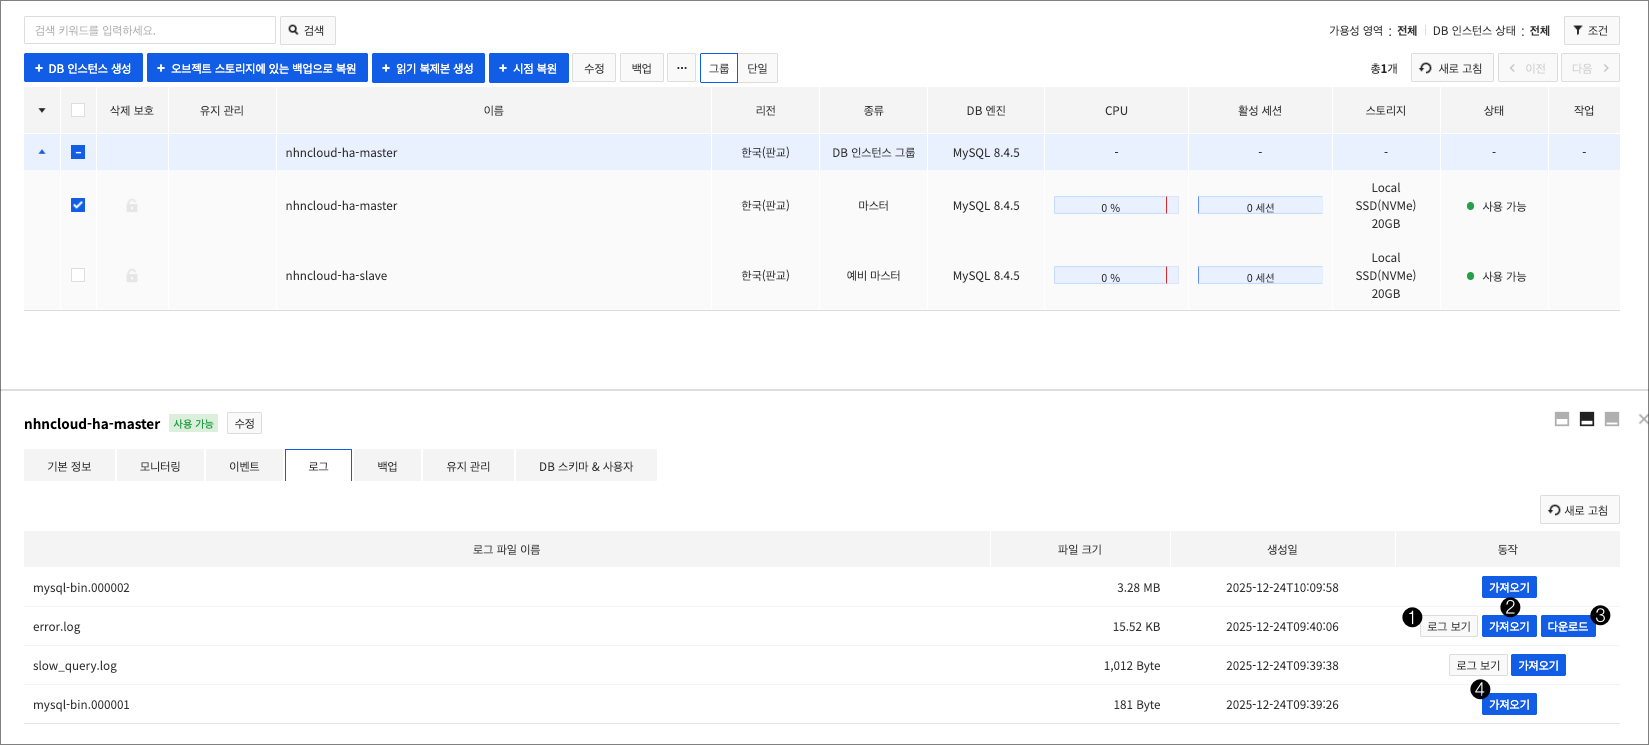Image resolution: width=1649 pixels, height=745 pixels.
Task: Click 가져오기 for error.log
Action: 1509,626
